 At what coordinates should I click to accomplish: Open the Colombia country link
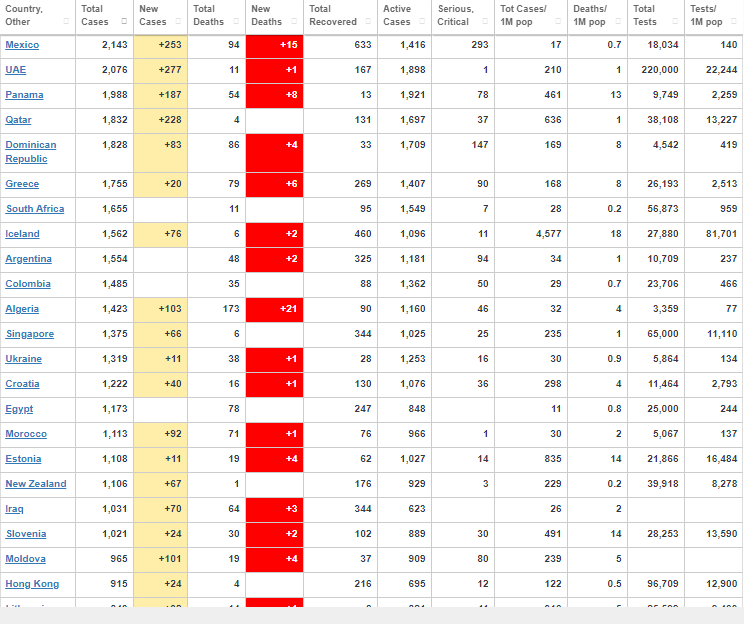[x=28, y=284]
